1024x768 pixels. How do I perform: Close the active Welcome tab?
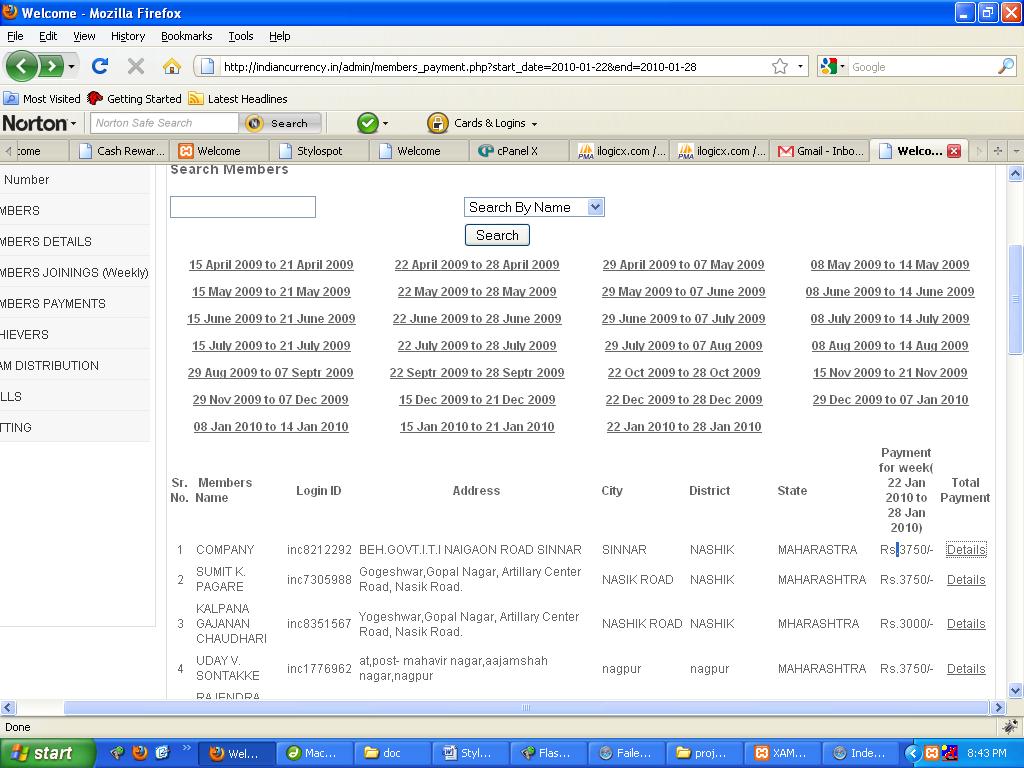(954, 151)
